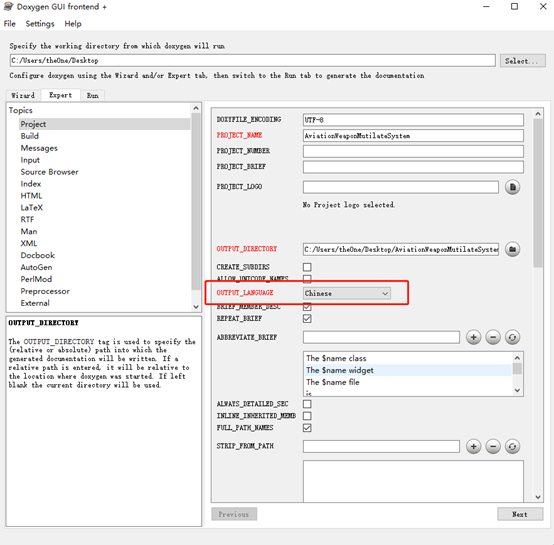This screenshot has width=554, height=545.
Task: Open the Settings menu
Action: [x=40, y=24]
